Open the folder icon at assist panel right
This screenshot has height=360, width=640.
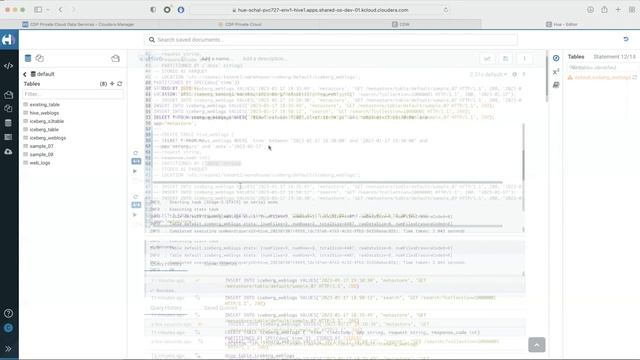coord(116,58)
